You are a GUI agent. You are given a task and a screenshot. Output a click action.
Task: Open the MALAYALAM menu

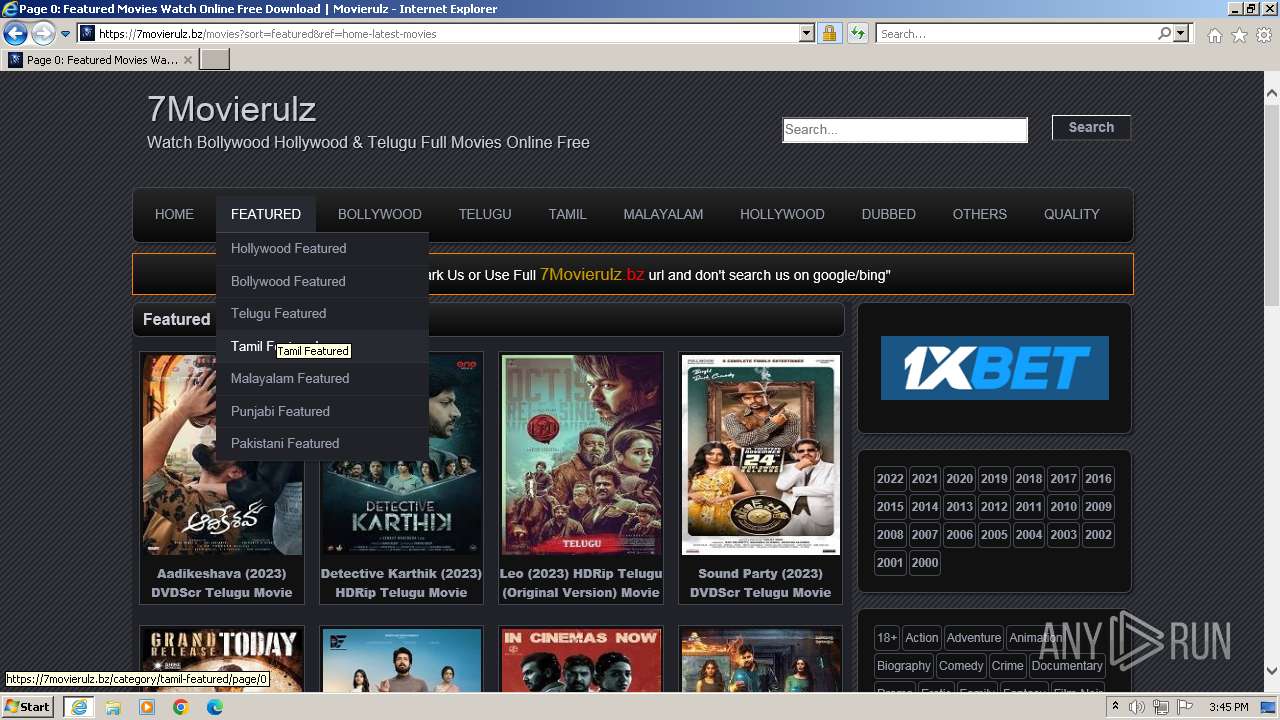[663, 214]
